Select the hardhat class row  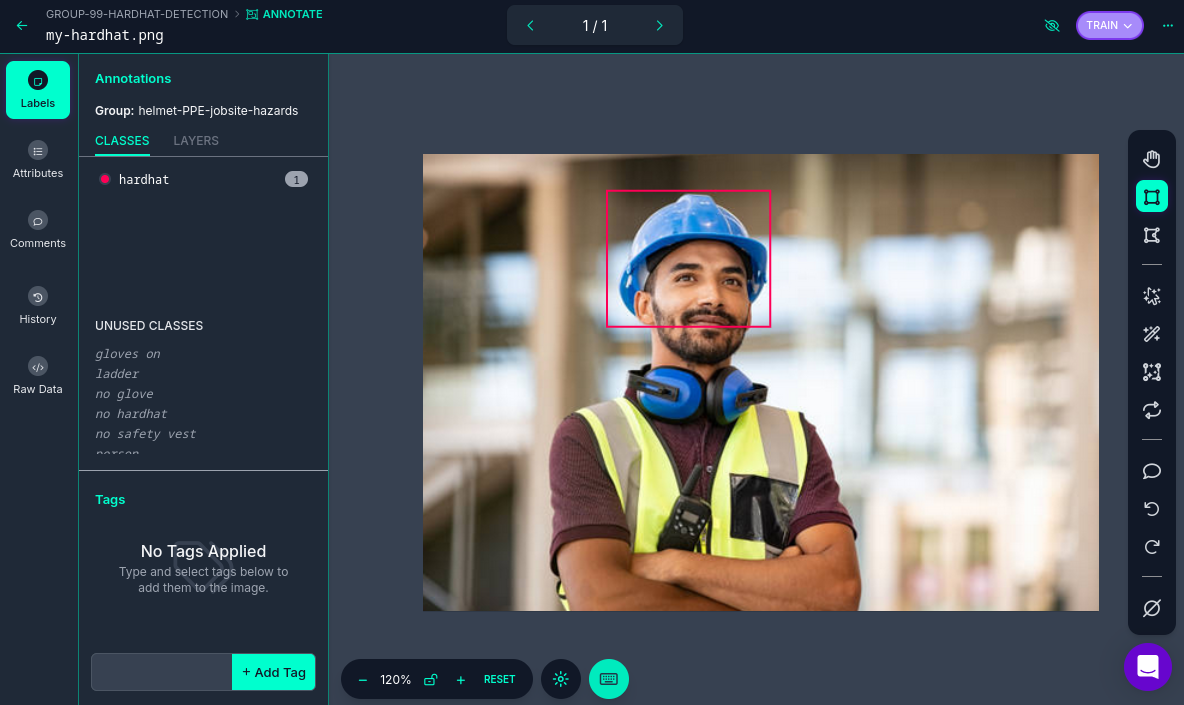[203, 179]
